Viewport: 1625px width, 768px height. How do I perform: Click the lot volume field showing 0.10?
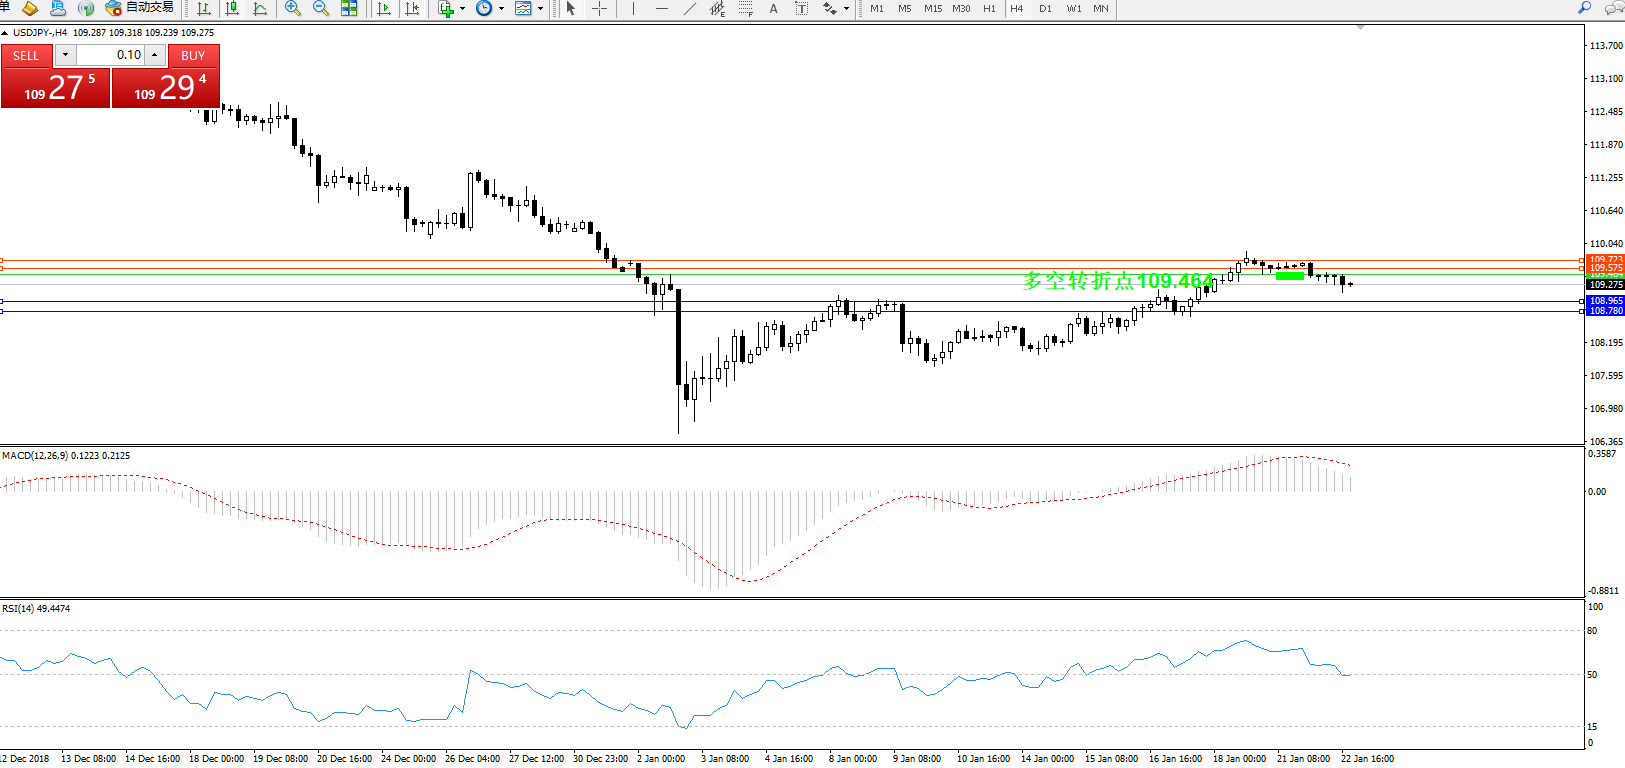tap(110, 55)
